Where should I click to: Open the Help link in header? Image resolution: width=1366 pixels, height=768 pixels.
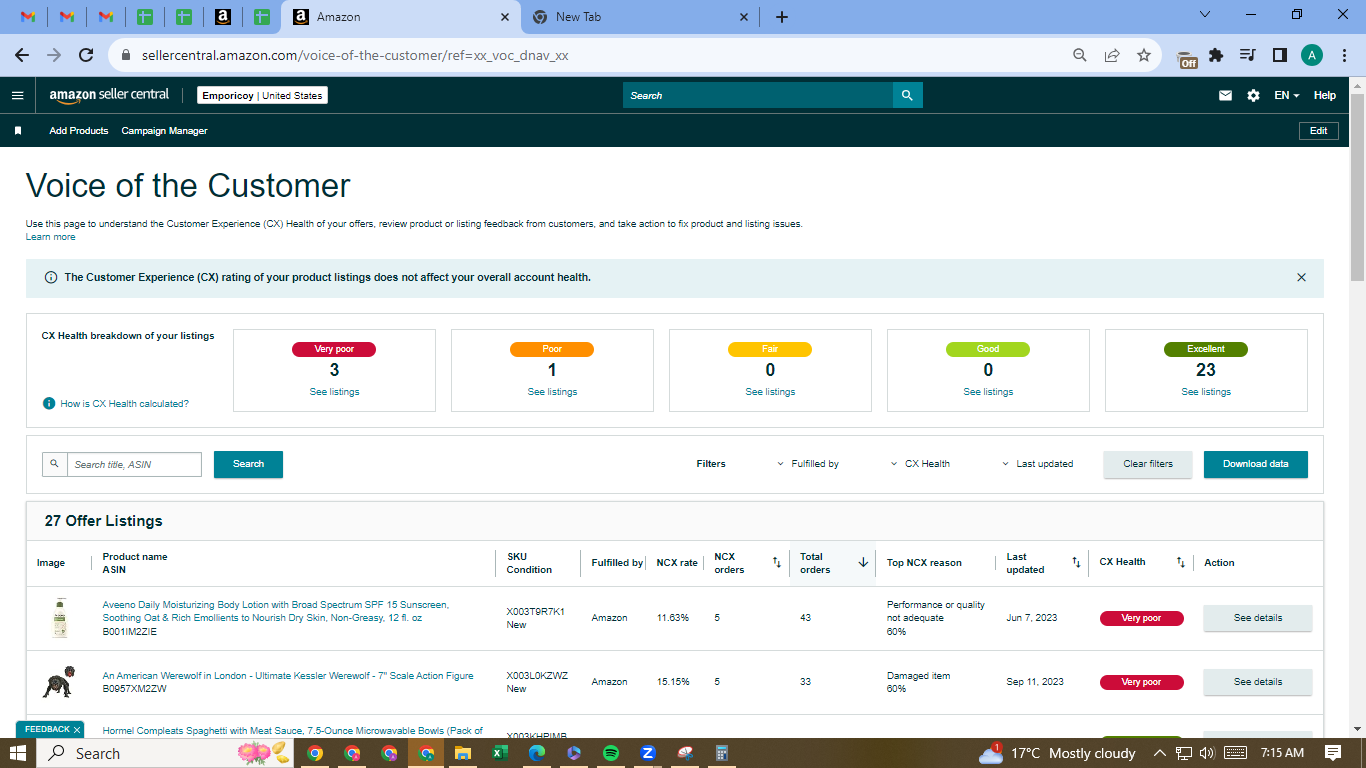pos(1325,96)
